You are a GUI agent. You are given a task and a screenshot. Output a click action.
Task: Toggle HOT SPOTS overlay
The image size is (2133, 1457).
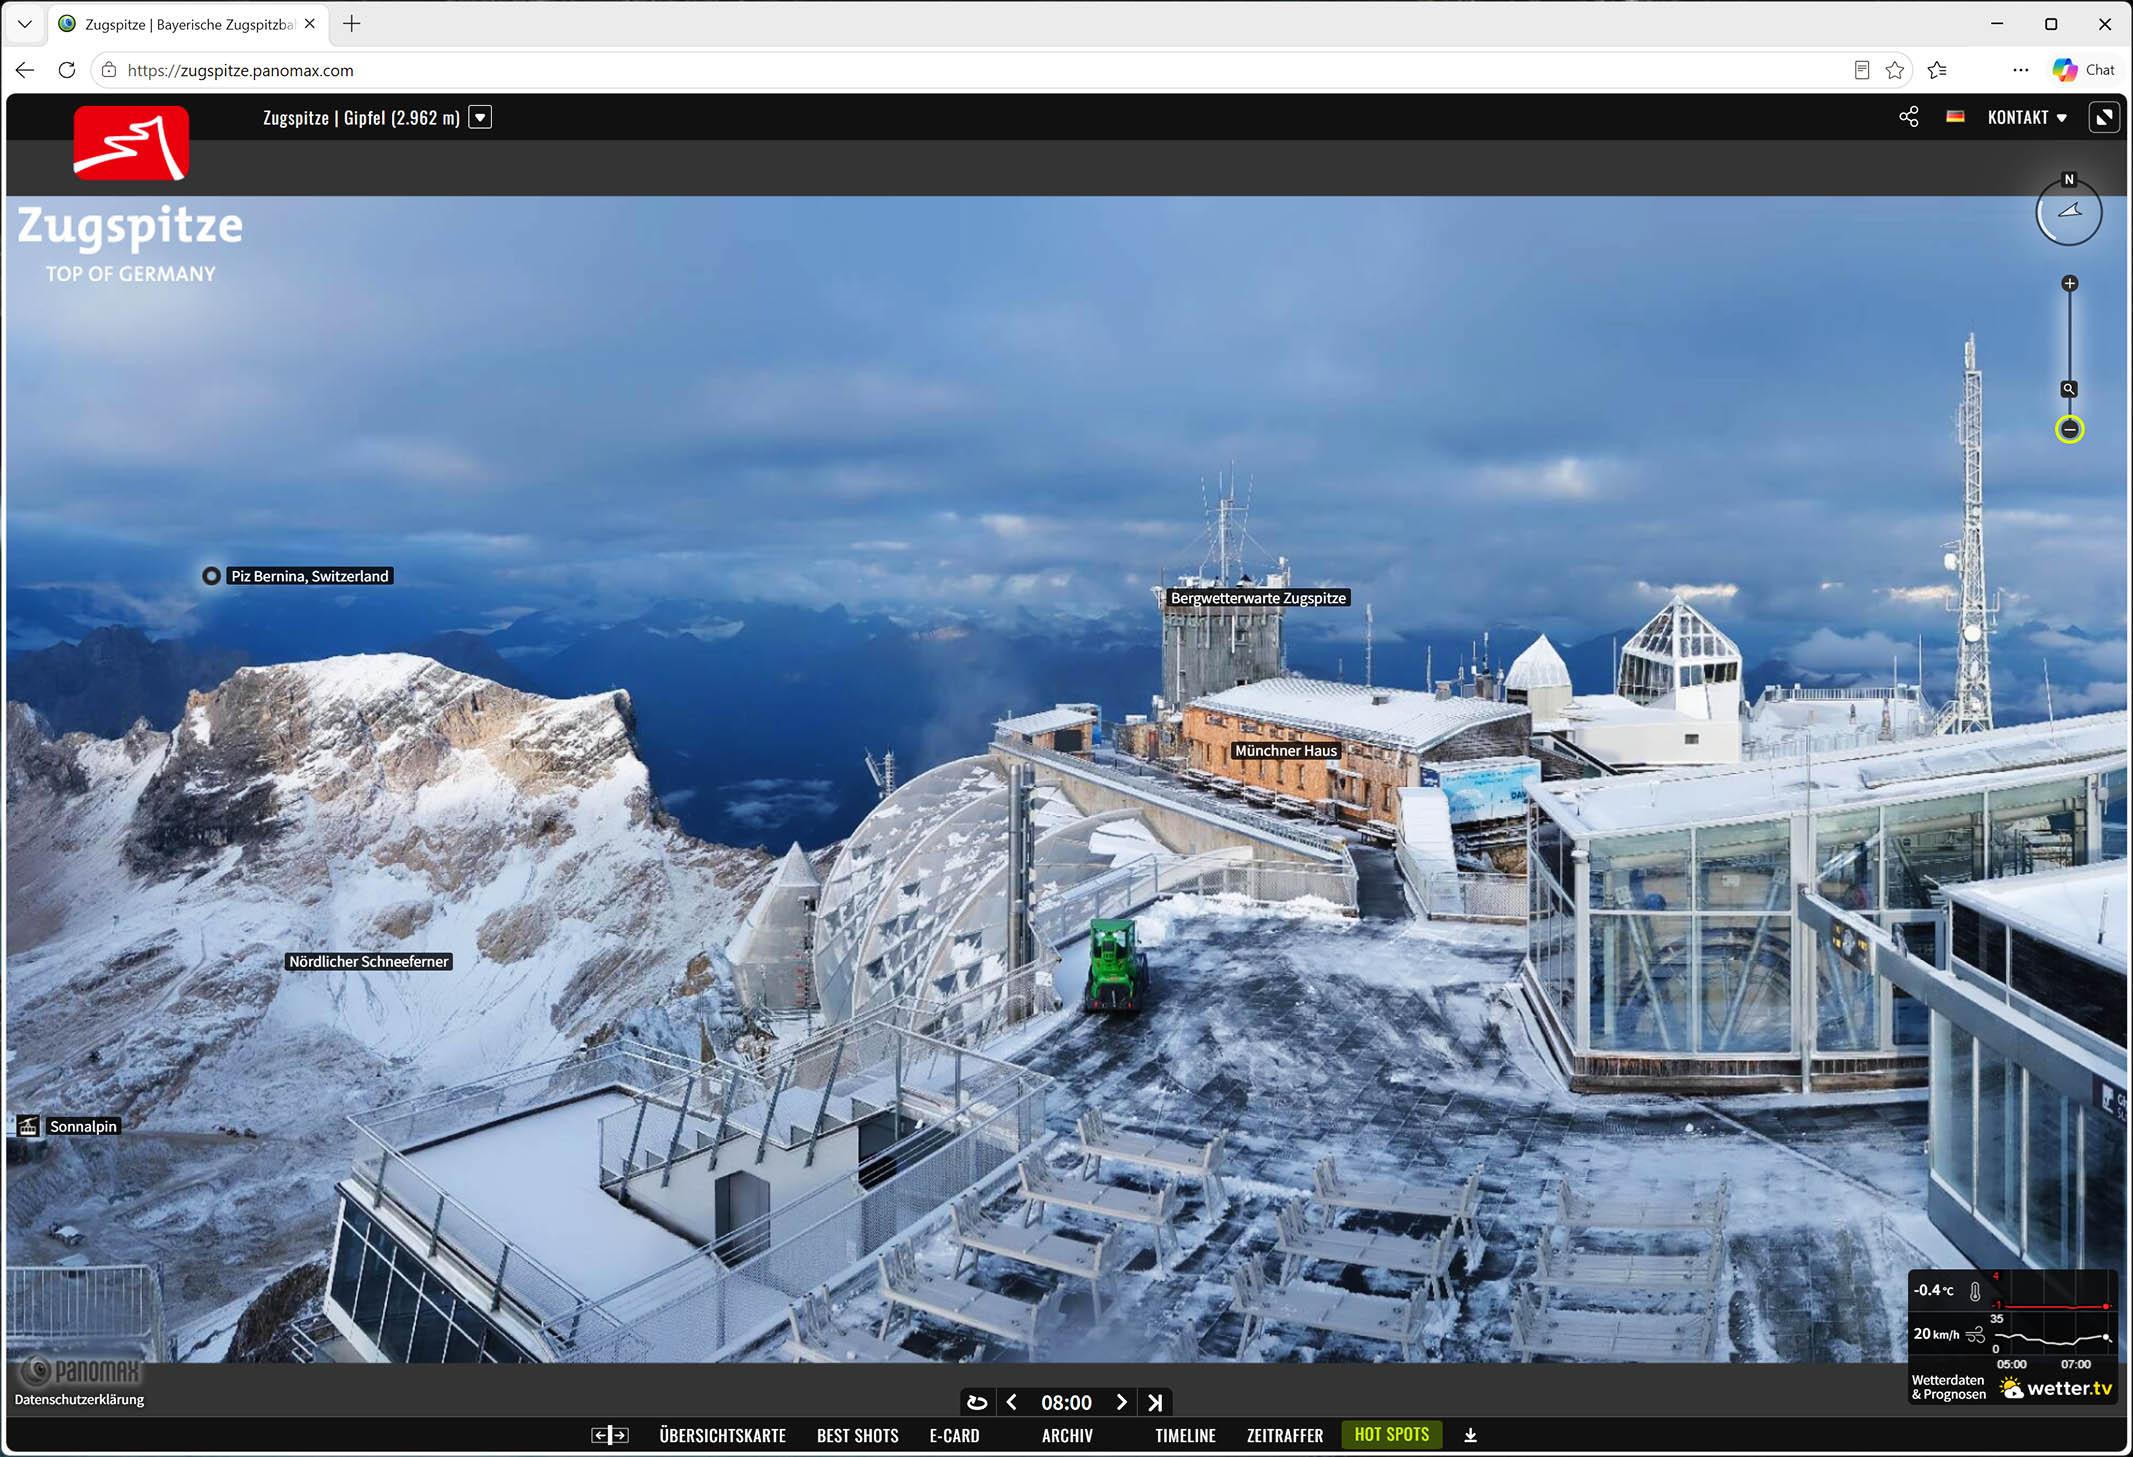click(1391, 1434)
